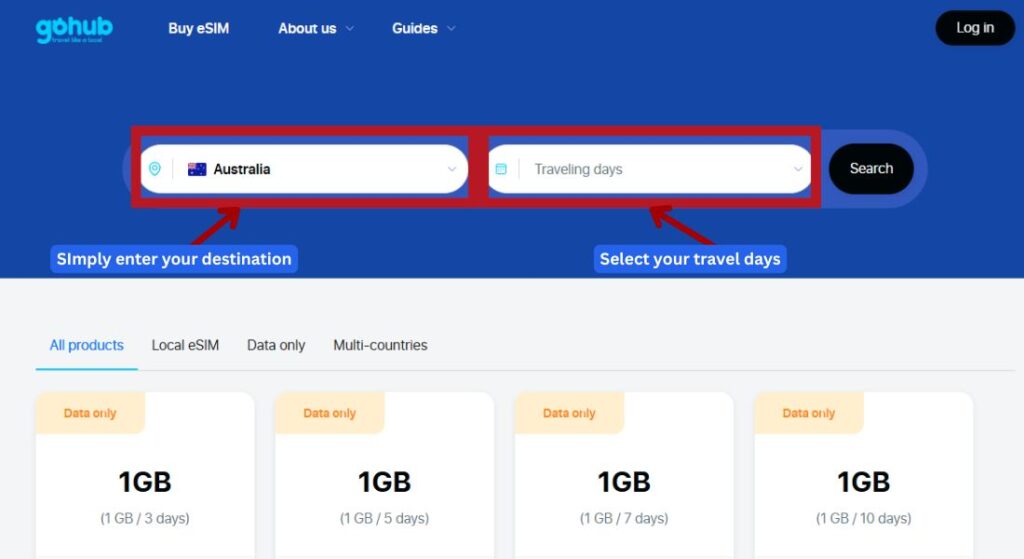Switch to the Data only tab

[276, 345]
